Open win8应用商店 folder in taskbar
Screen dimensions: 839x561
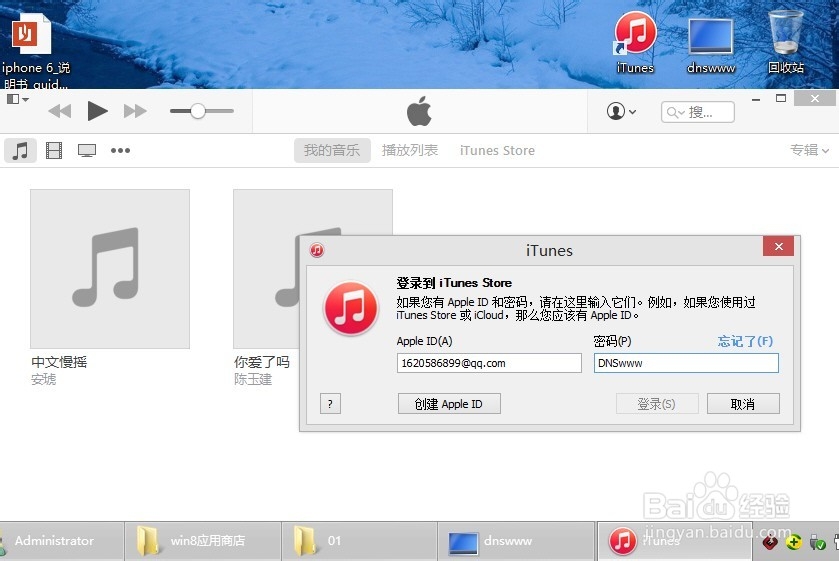pos(203,541)
